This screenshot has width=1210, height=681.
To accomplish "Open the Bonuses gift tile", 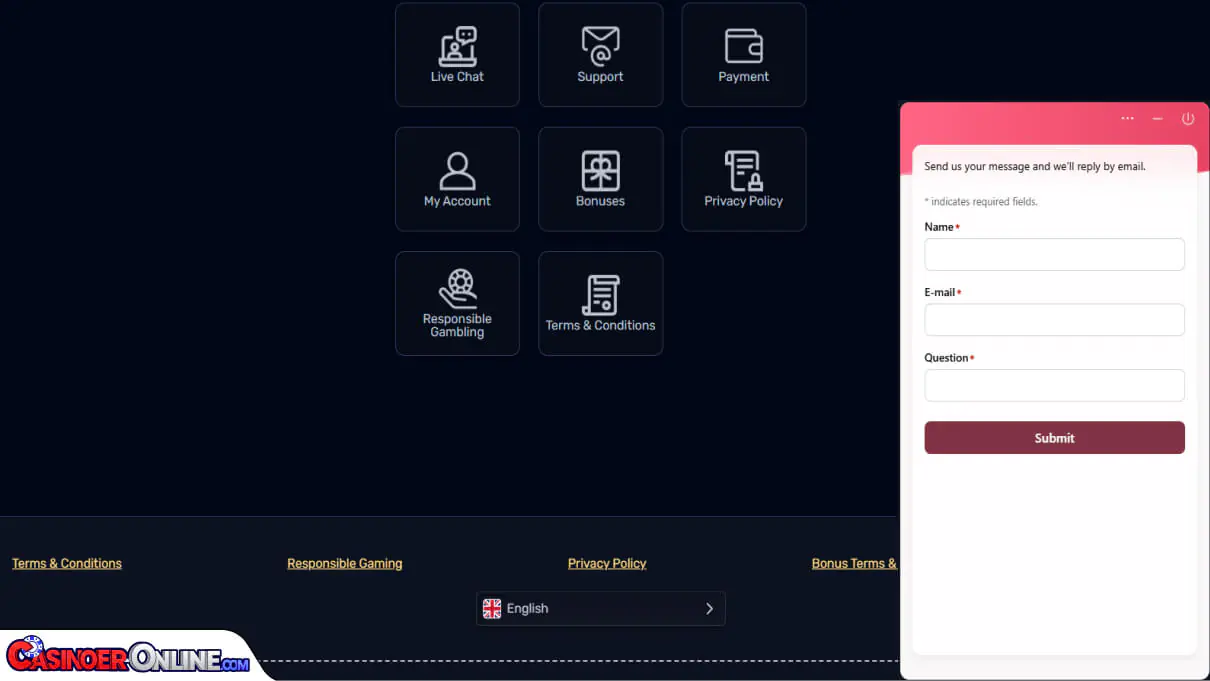I will pyautogui.click(x=600, y=179).
